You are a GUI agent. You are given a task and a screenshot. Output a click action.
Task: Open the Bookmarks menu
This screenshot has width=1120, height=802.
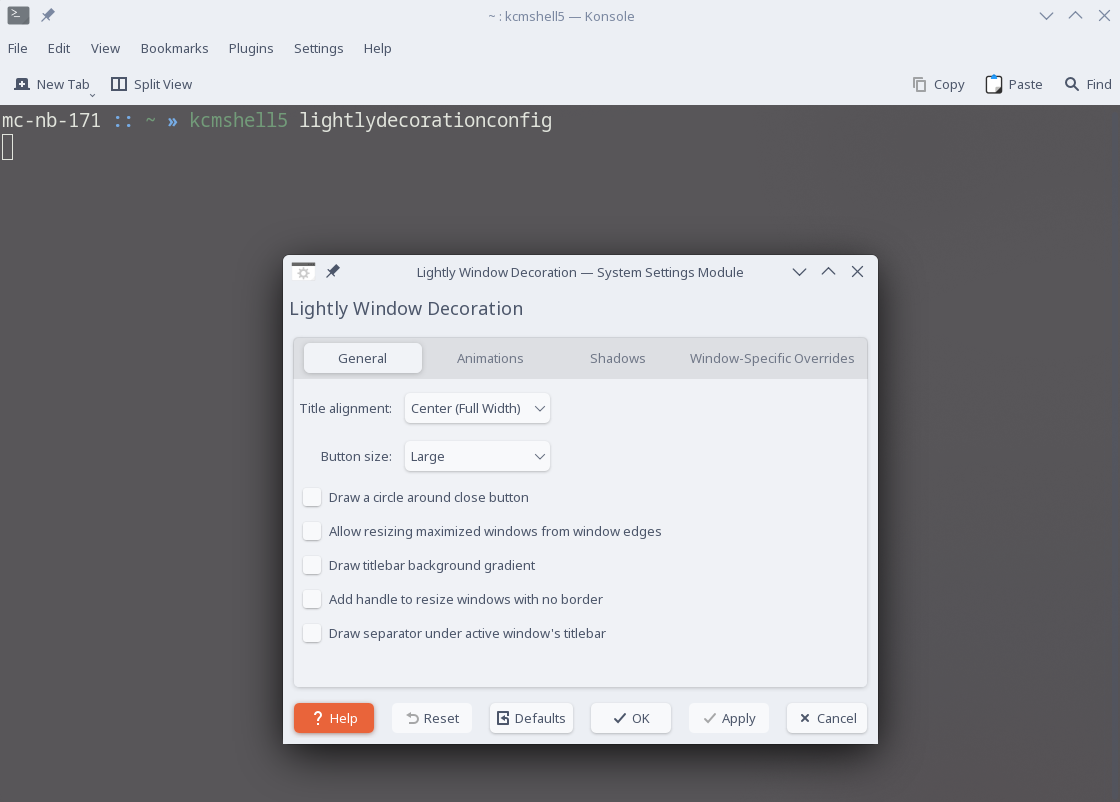[174, 49]
